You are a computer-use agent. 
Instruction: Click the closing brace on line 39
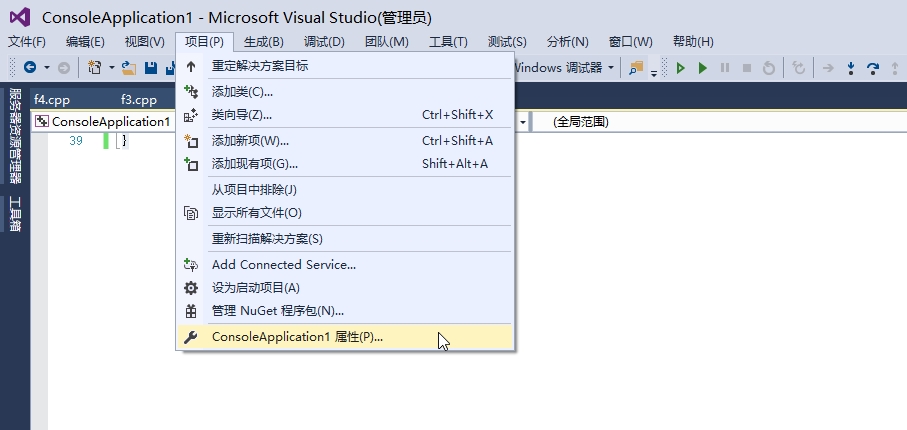[124, 141]
